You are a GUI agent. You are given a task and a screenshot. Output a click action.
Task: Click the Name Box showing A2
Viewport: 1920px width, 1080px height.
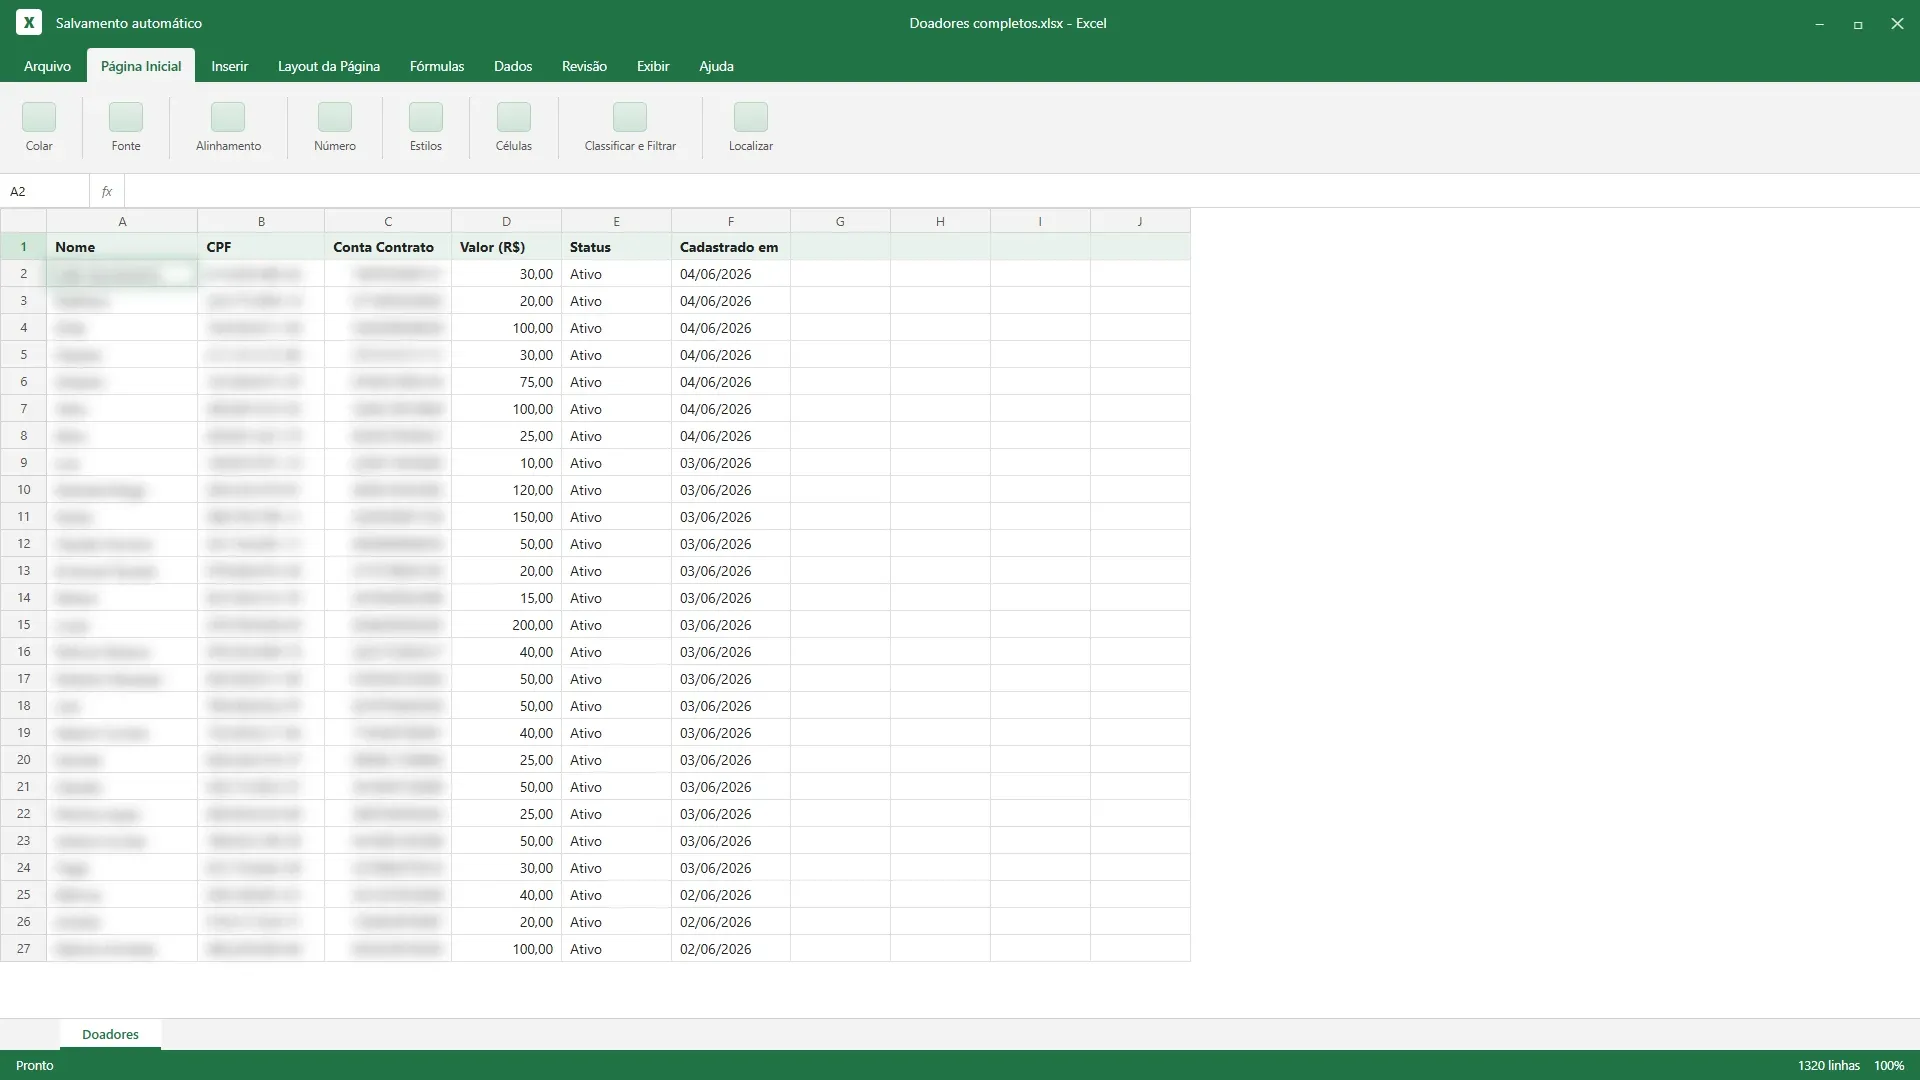click(x=45, y=191)
